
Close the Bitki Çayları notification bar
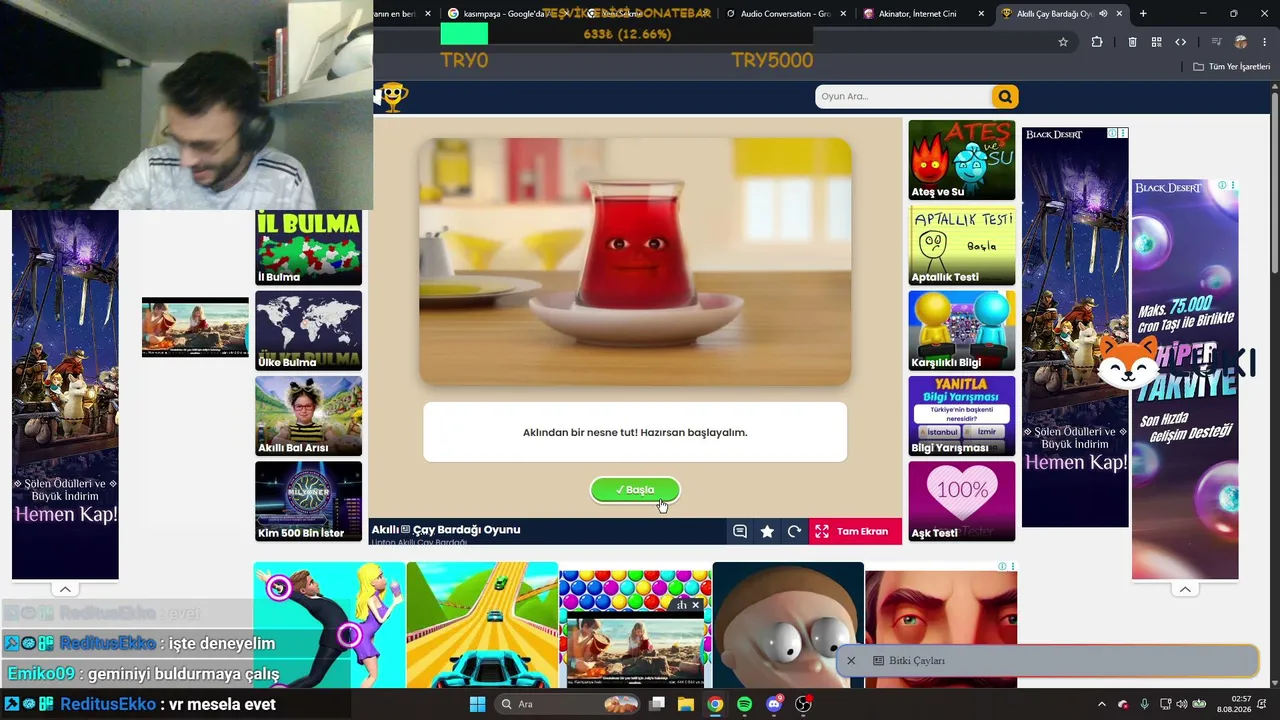[x=851, y=661]
